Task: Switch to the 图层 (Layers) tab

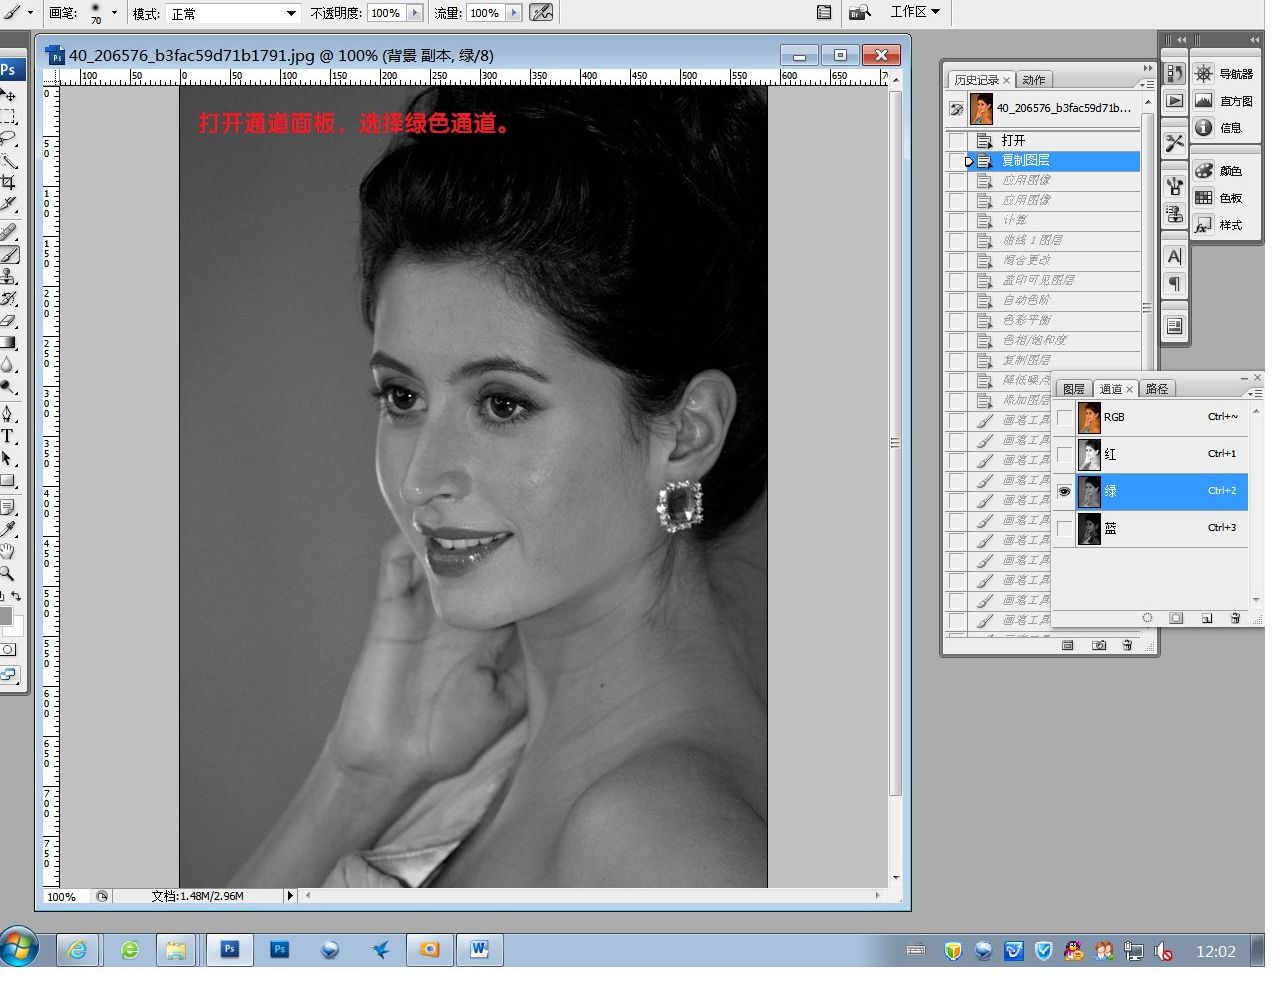Action: coord(1074,389)
